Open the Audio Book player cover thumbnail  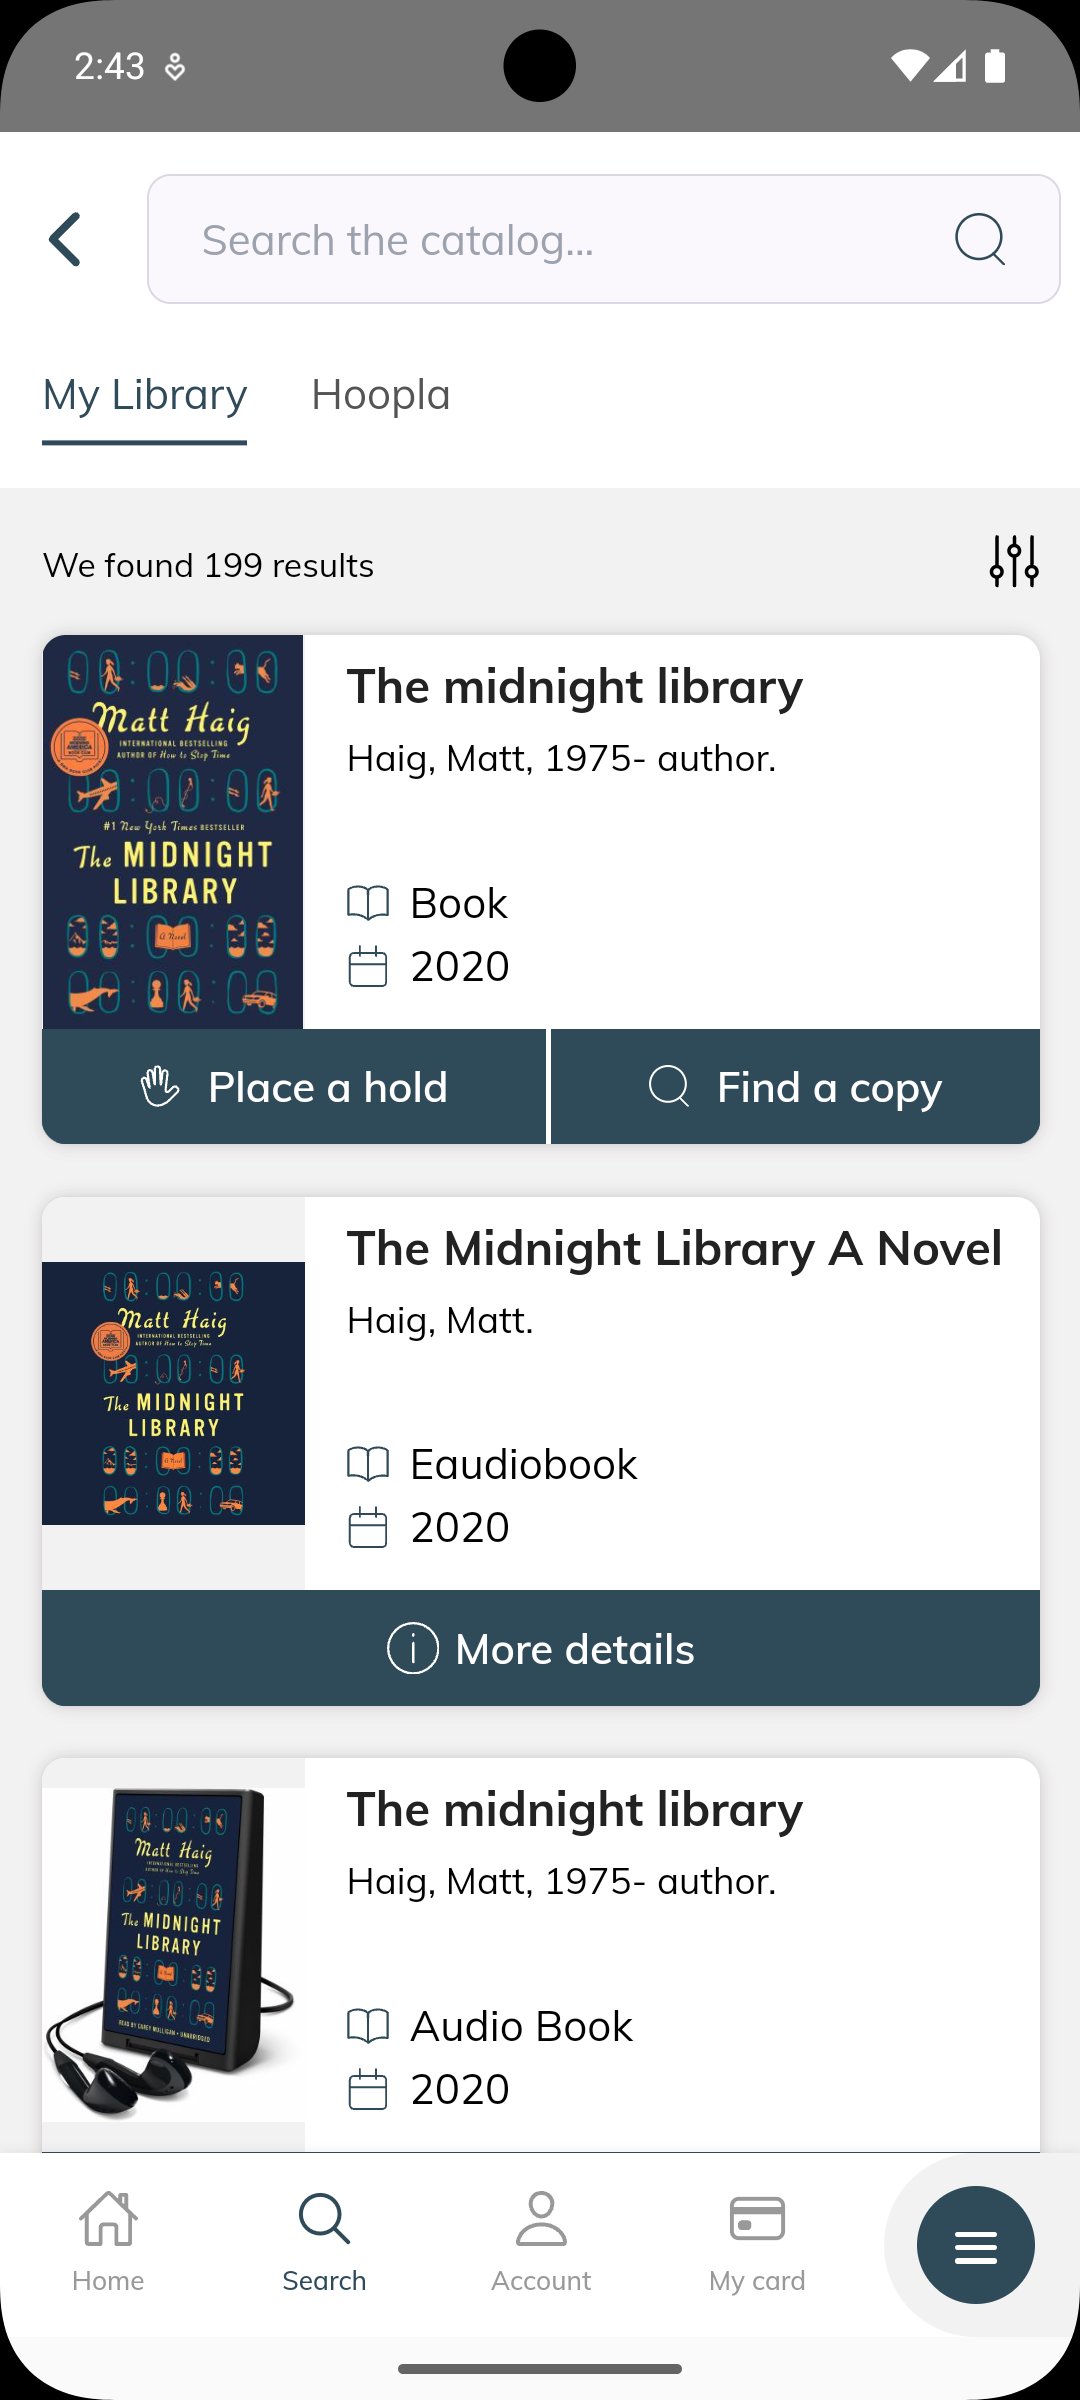[173, 1954]
